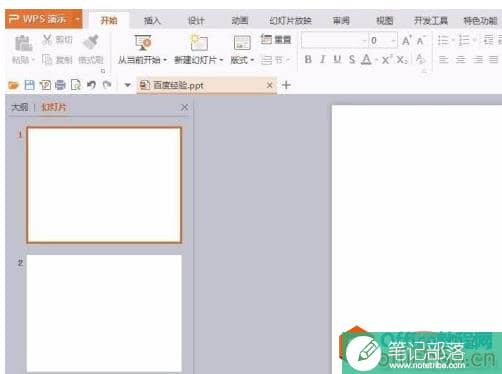Start slideshow from current slide icon
The width and height of the screenshot is (502, 374).
(143, 43)
